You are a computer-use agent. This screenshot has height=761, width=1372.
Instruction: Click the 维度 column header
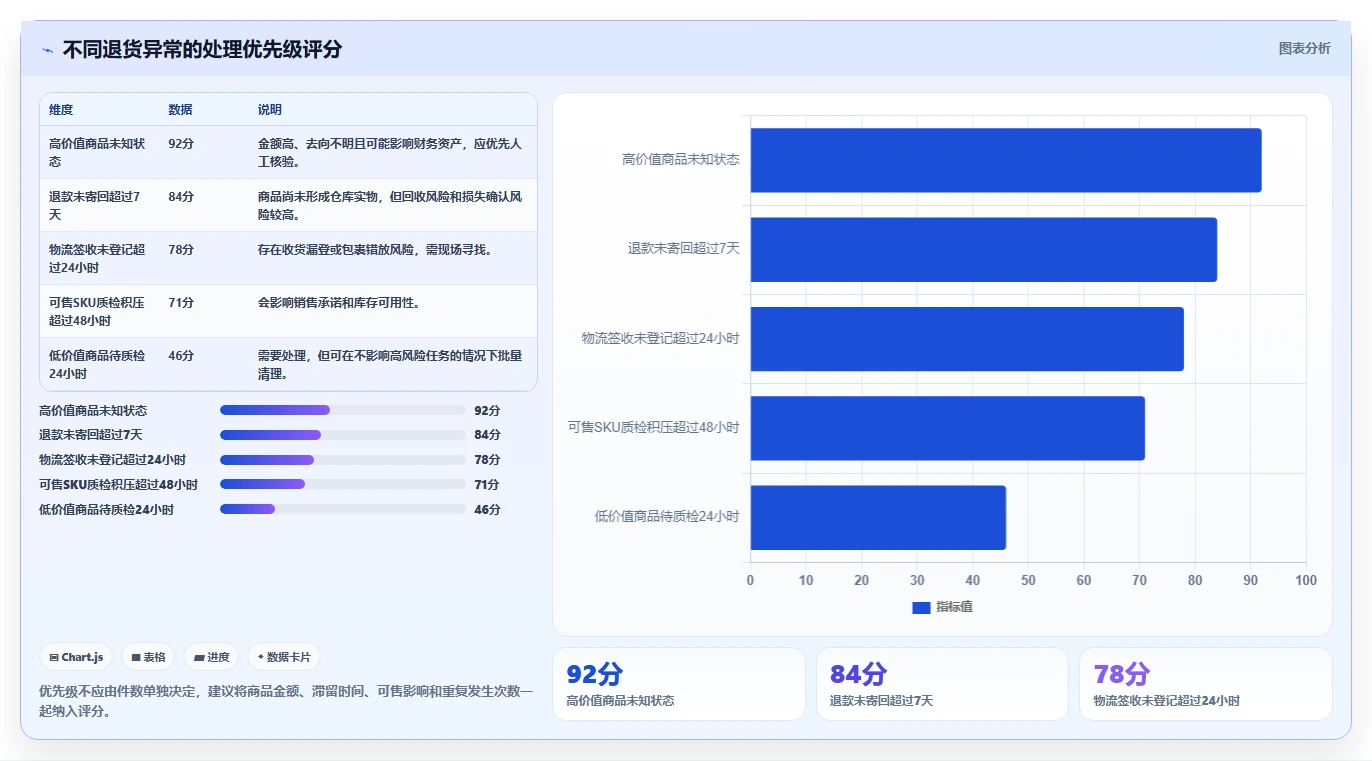click(61, 110)
